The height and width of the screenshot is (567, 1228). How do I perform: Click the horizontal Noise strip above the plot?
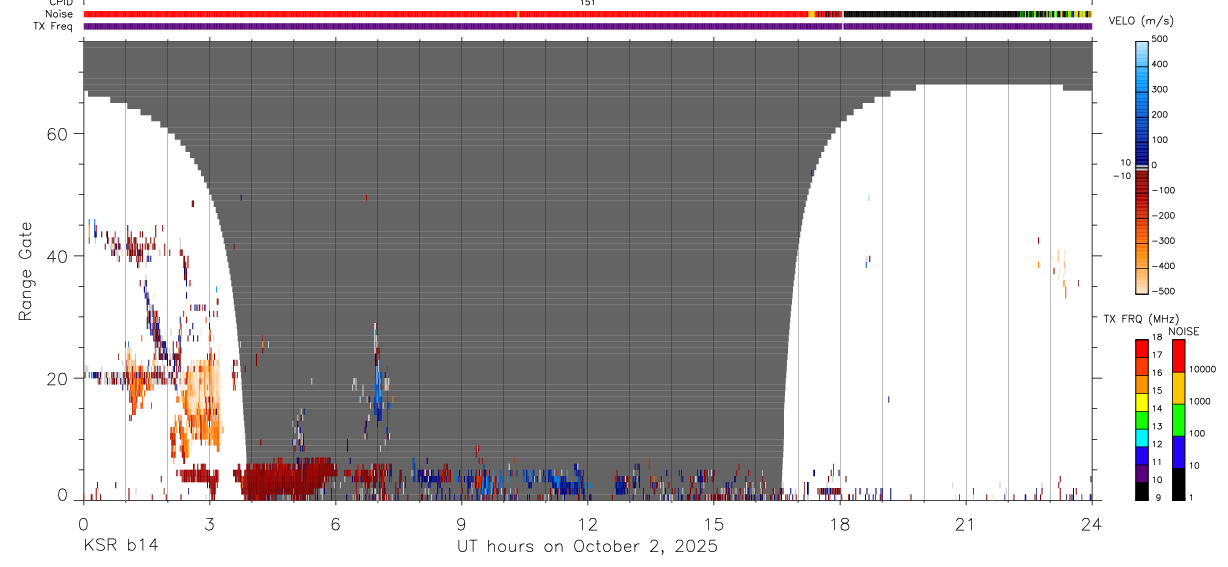587,14
